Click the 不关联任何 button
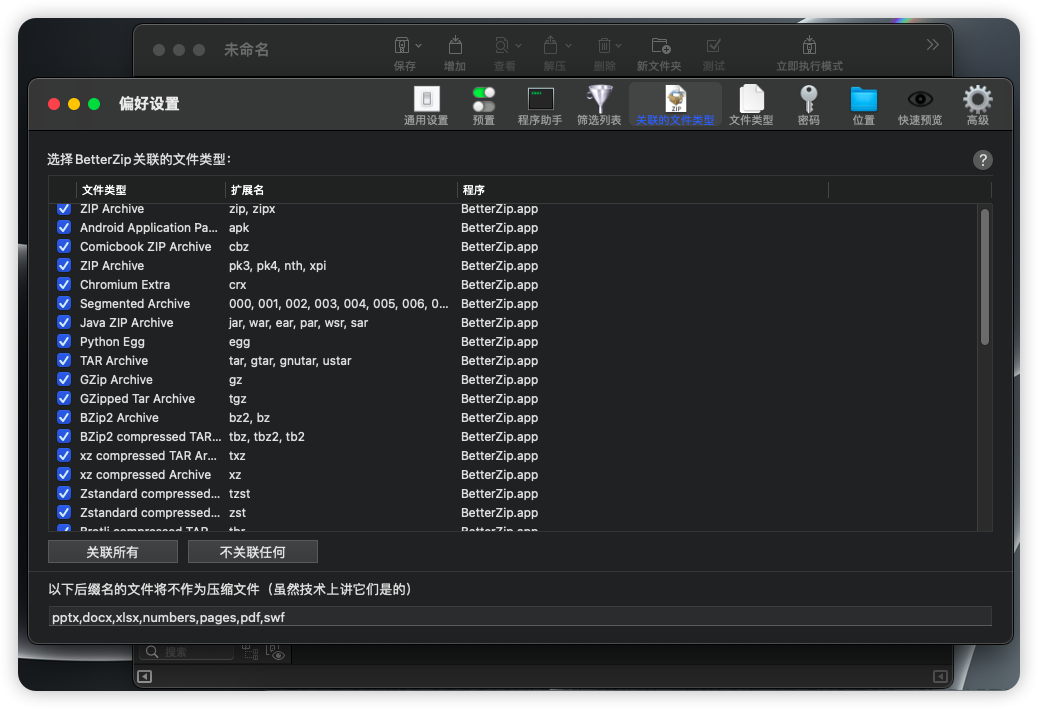 coord(252,552)
